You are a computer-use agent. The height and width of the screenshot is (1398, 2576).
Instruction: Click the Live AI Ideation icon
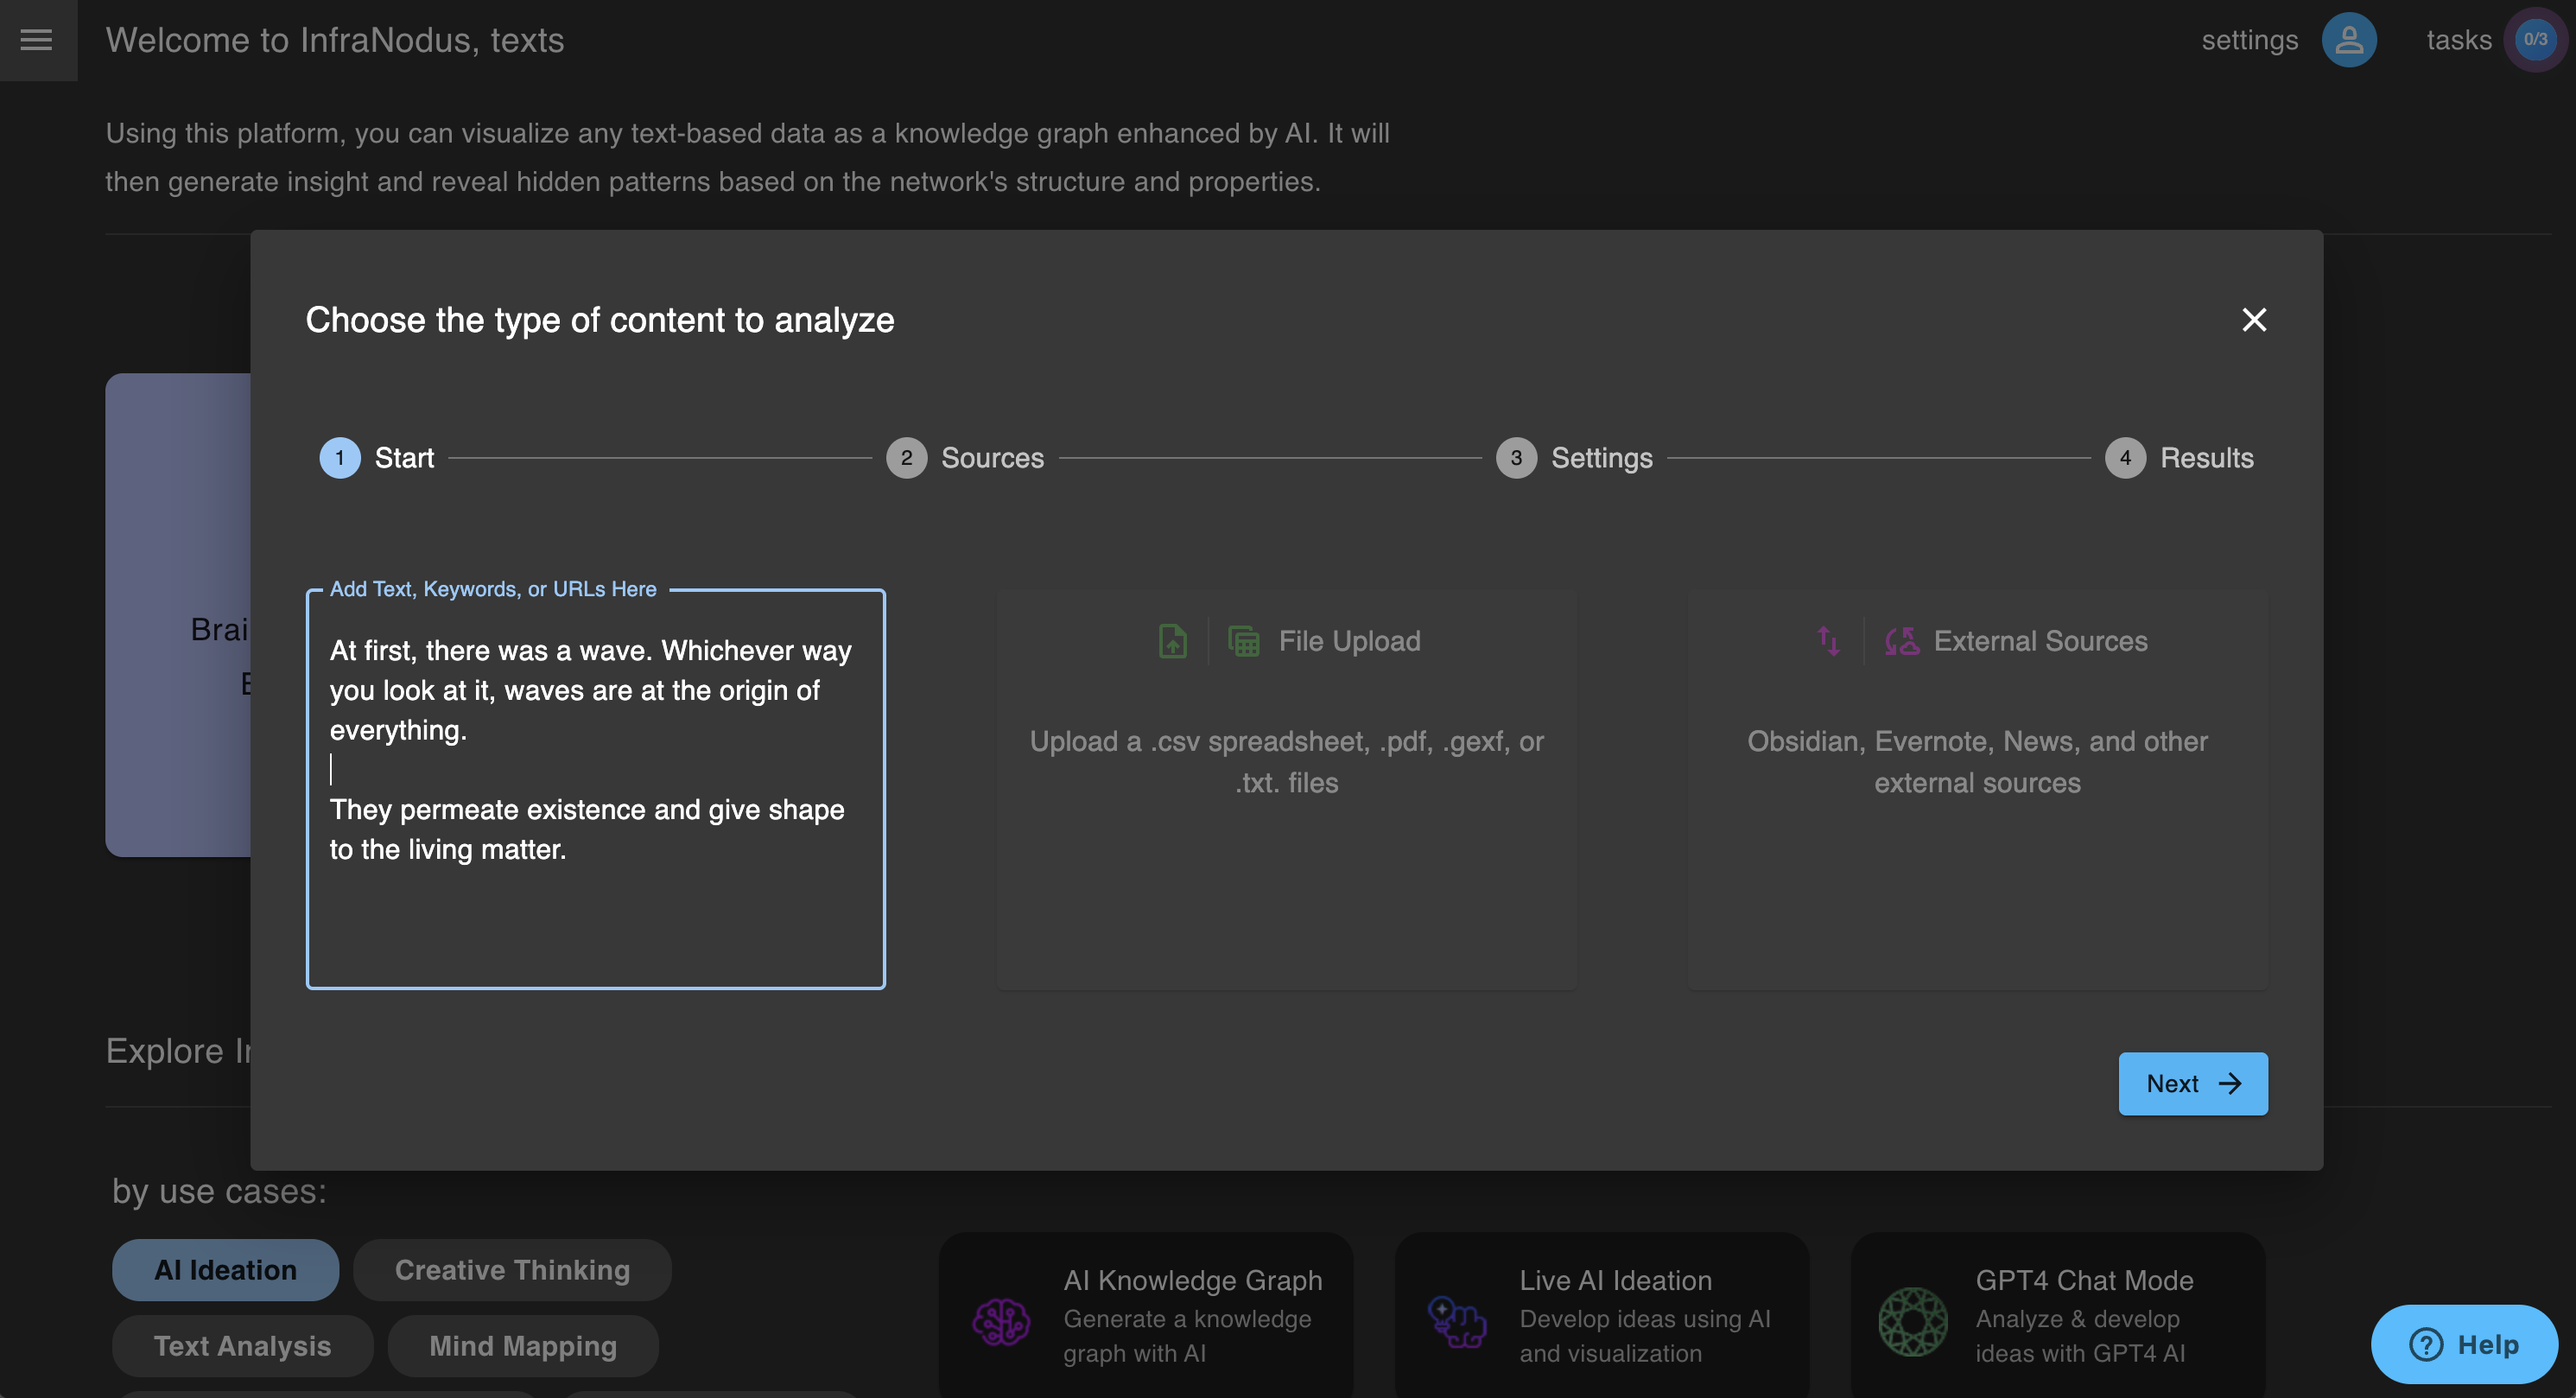1457,1322
